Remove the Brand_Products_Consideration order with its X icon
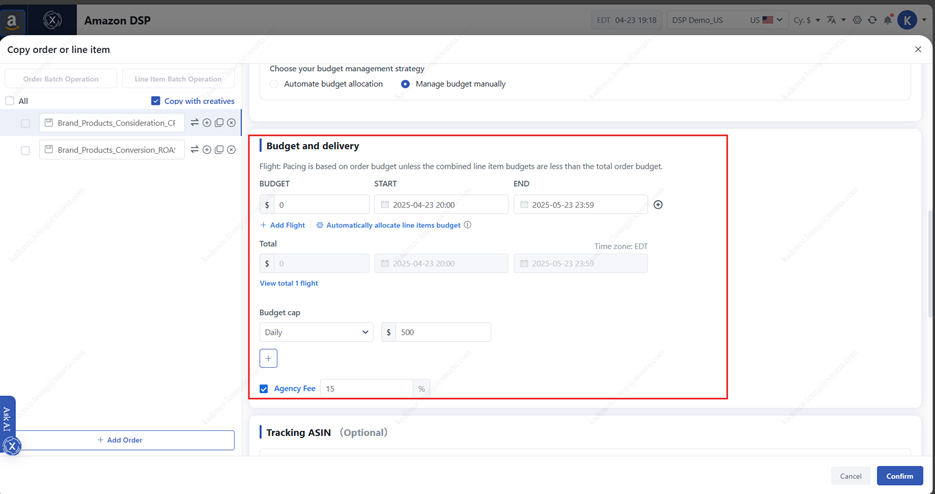This screenshot has width=935, height=494. click(231, 123)
